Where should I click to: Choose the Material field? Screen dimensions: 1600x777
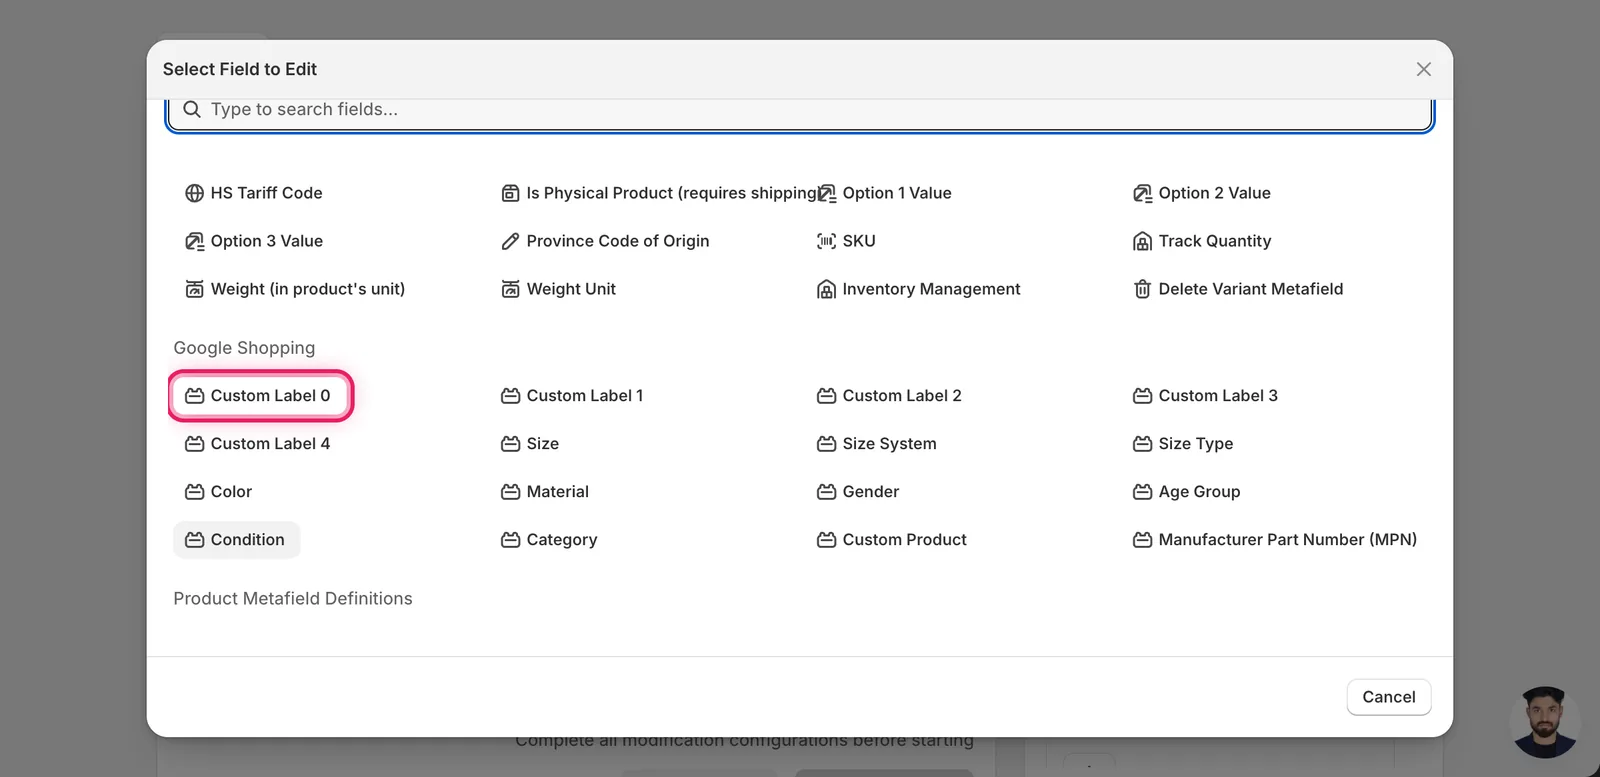coord(546,492)
